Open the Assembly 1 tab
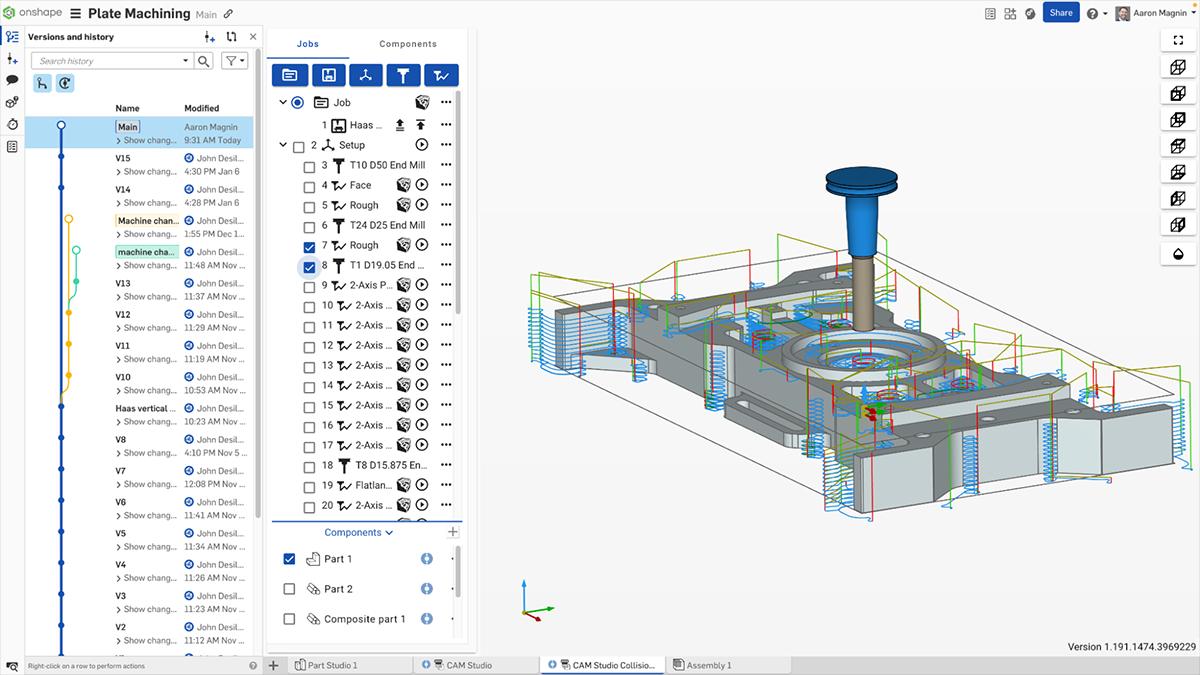The image size is (1200, 675). coord(705,664)
